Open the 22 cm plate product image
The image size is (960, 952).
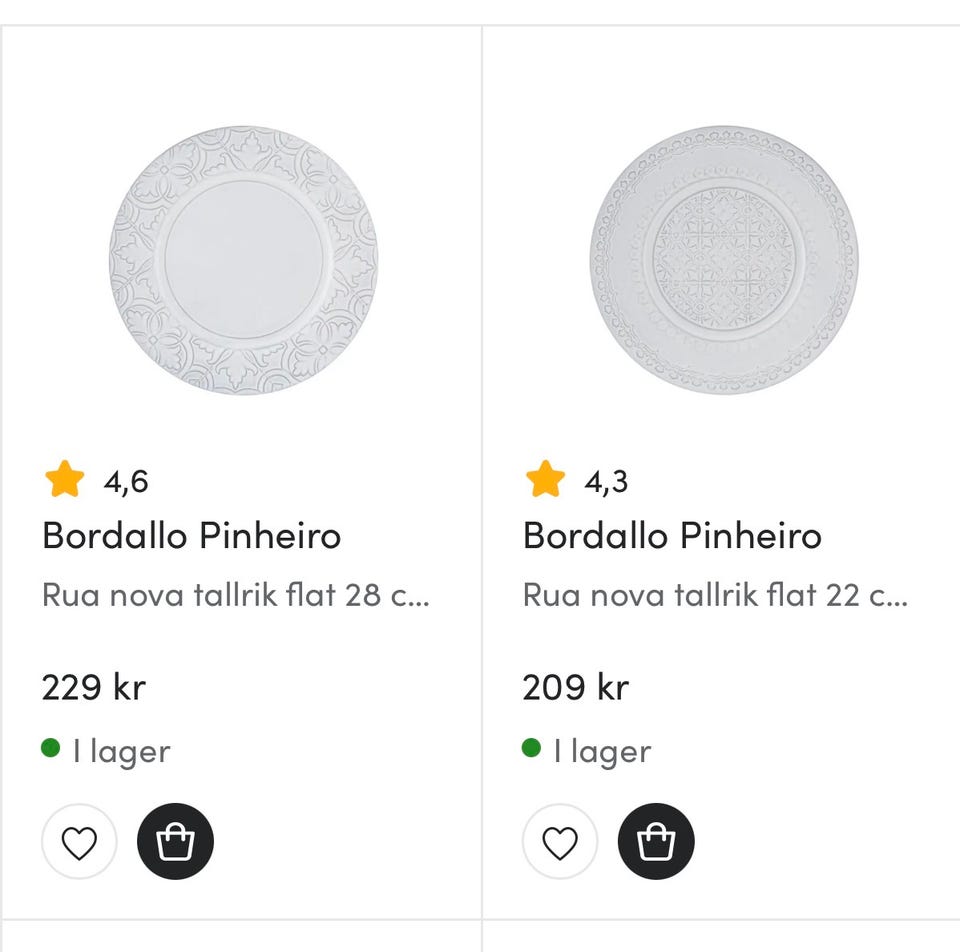[x=723, y=260]
